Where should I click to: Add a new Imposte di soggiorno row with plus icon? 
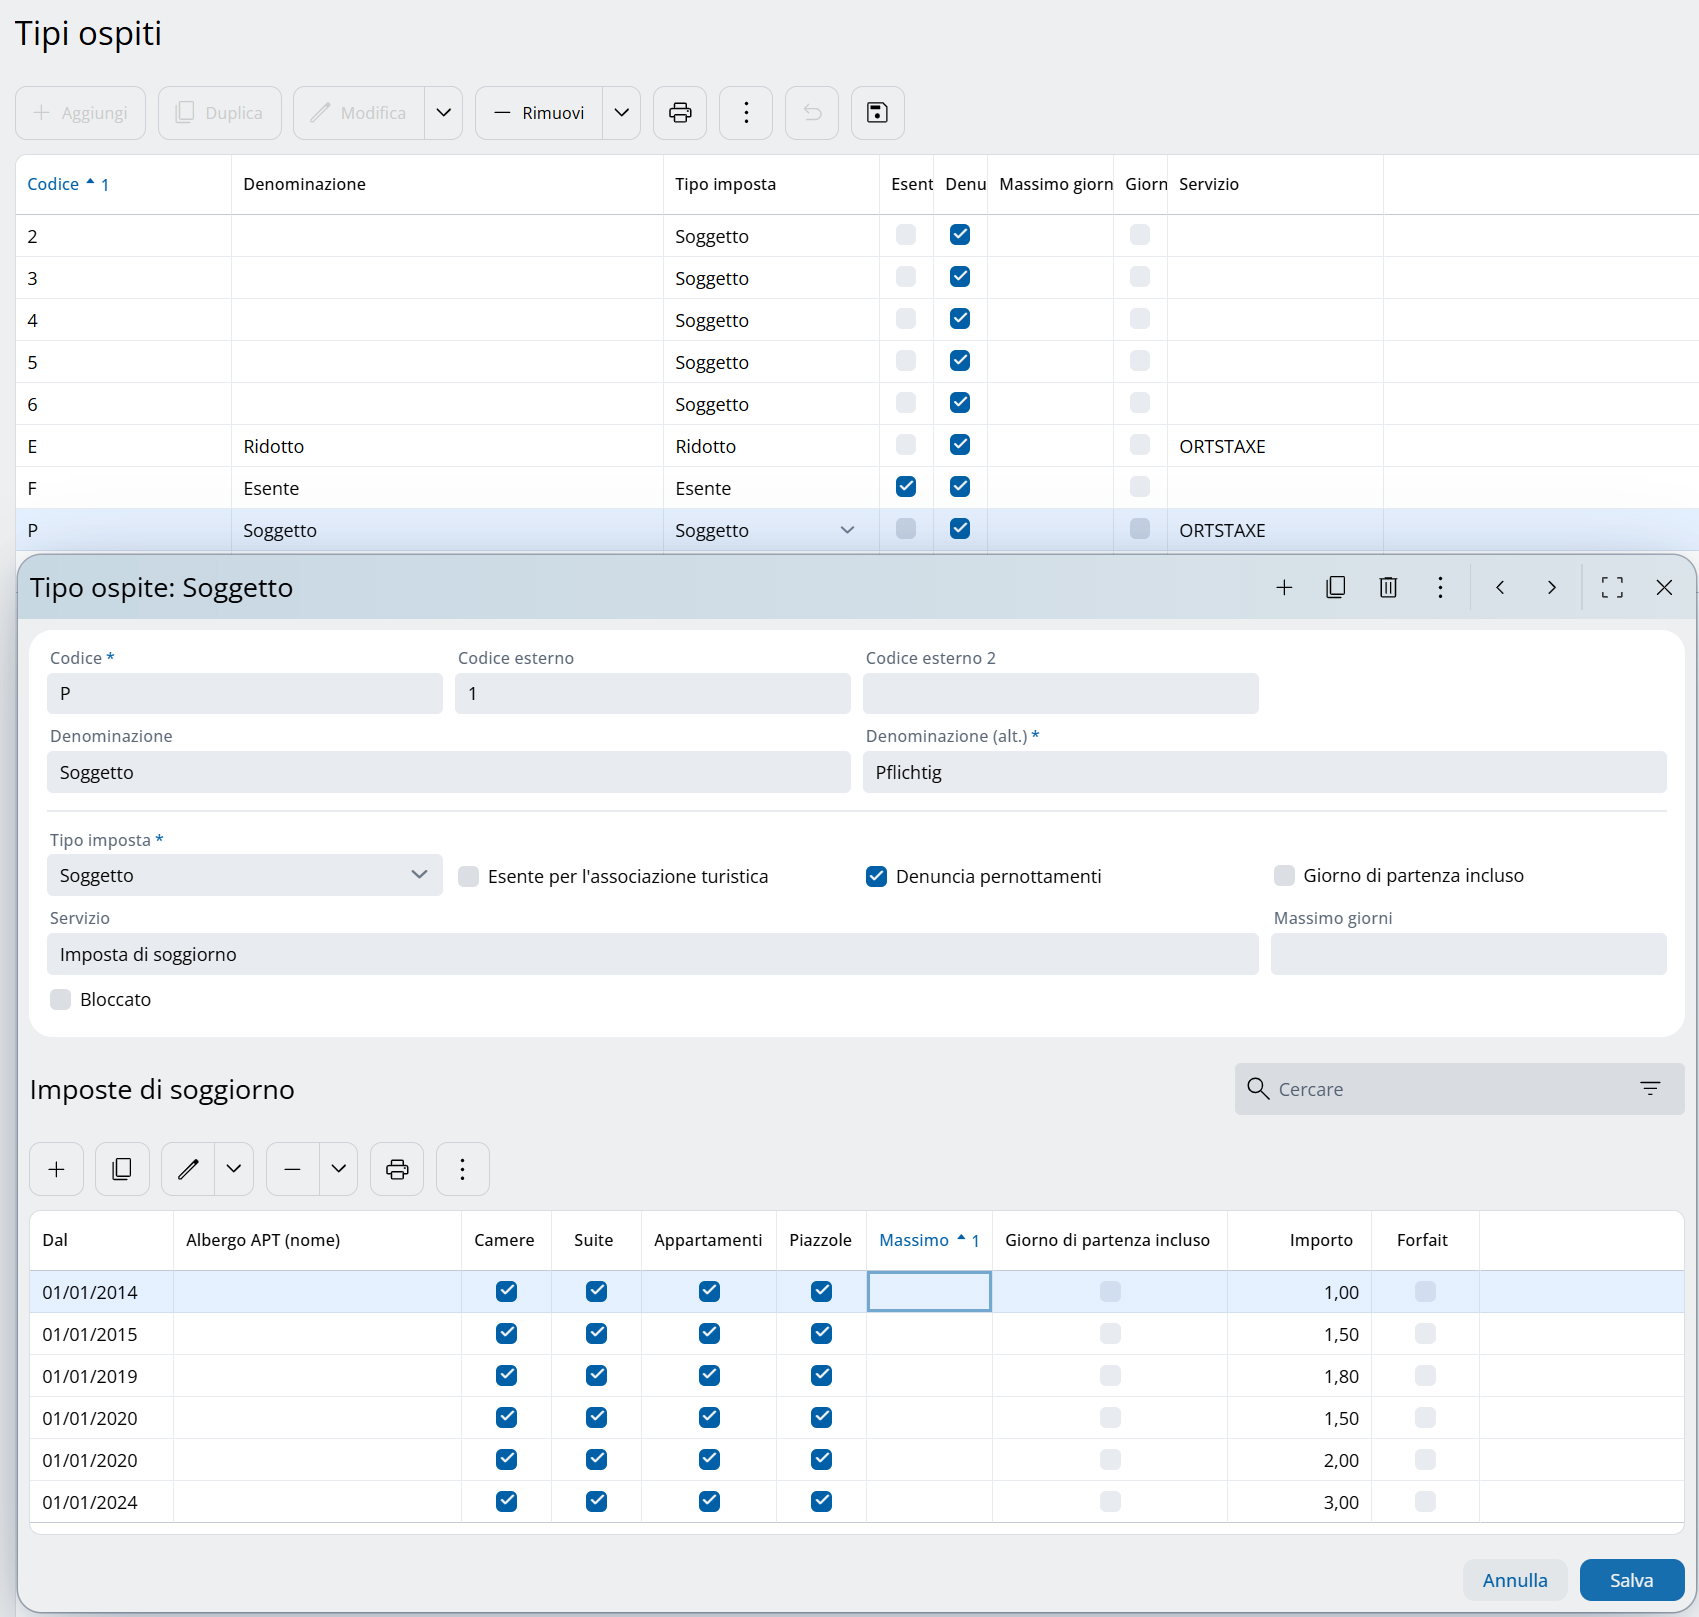tap(57, 1169)
